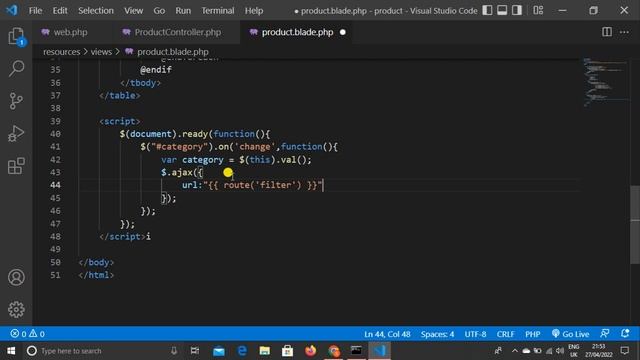Click Ln 44, Col 48 status item
This screenshot has width=640, height=360.
[387, 334]
